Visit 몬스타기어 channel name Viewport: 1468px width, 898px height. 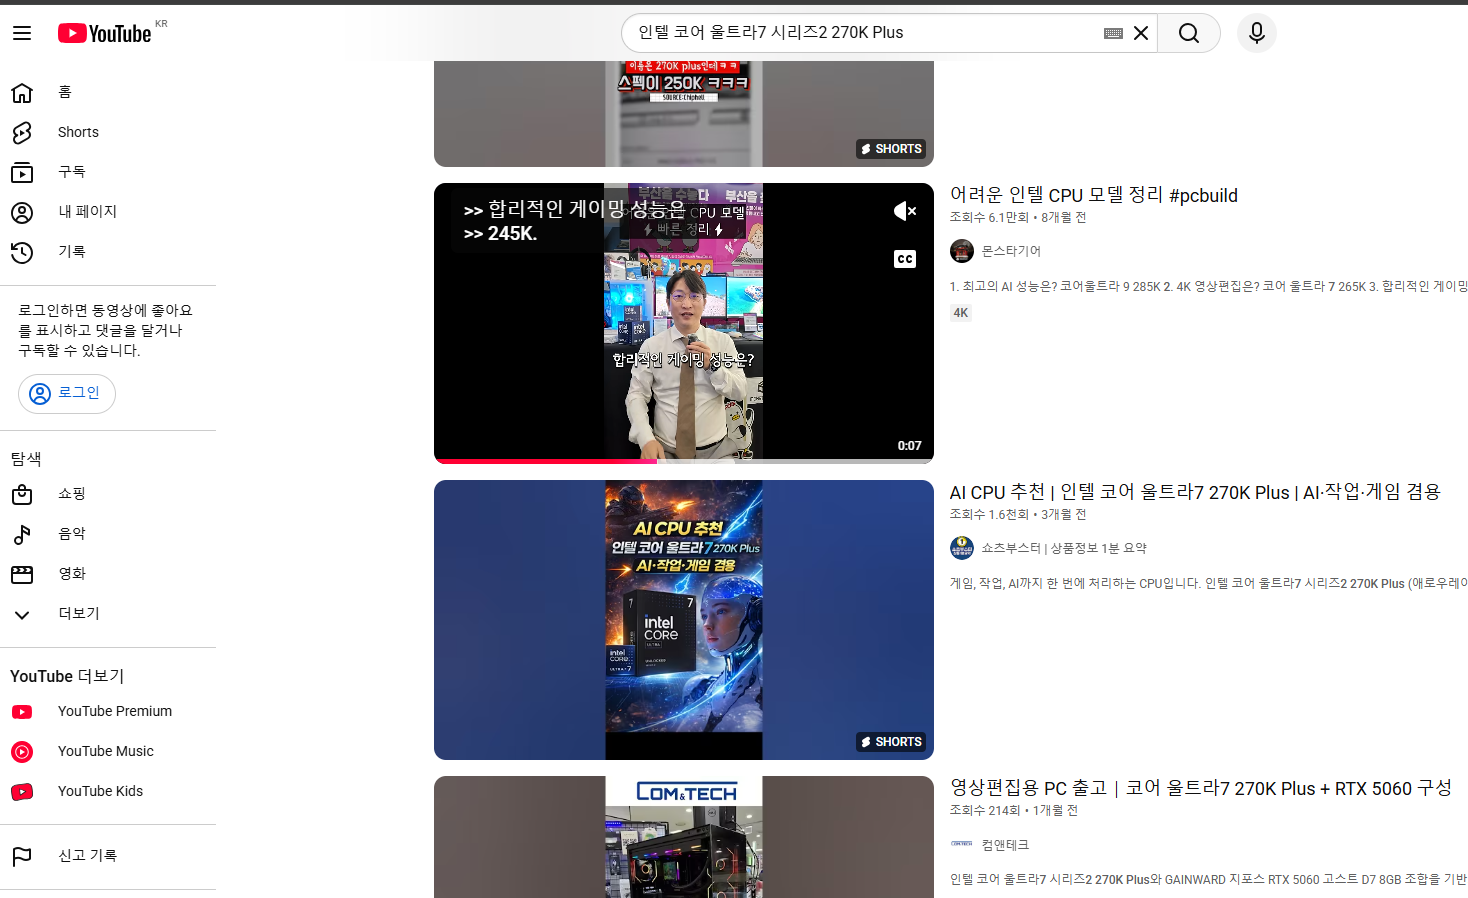pyautogui.click(x=1011, y=251)
